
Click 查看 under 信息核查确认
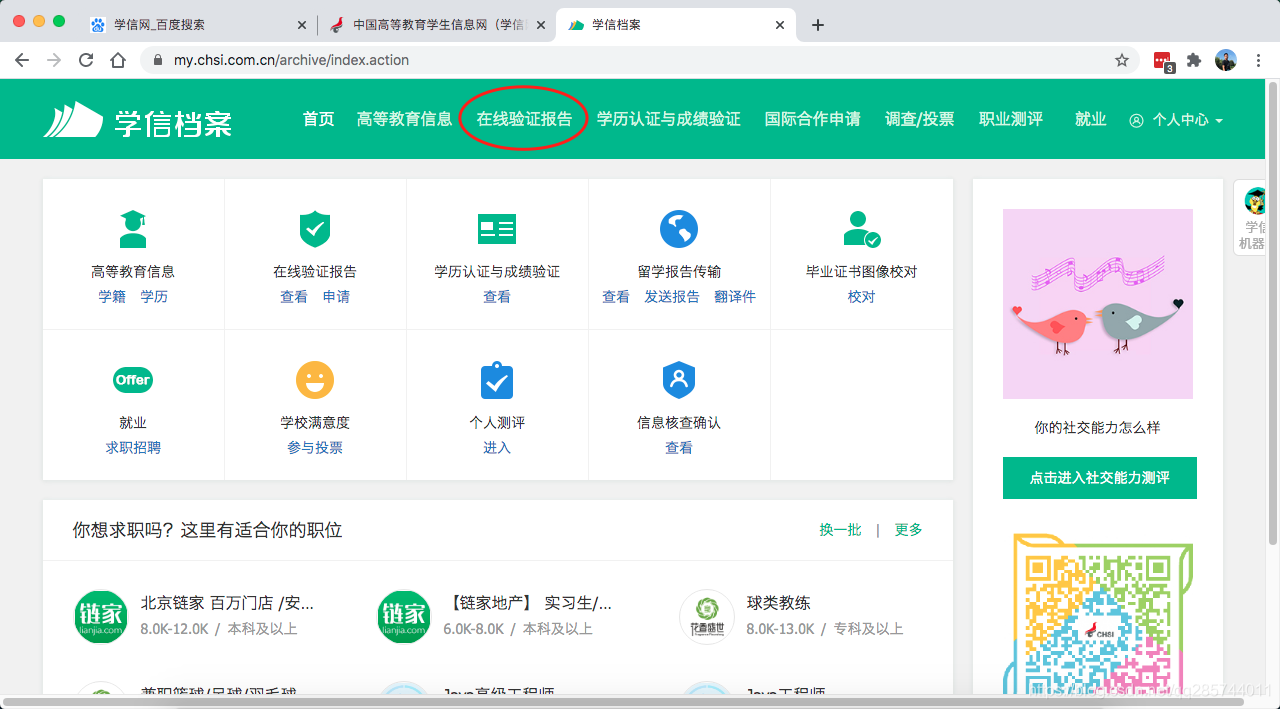pyautogui.click(x=679, y=448)
